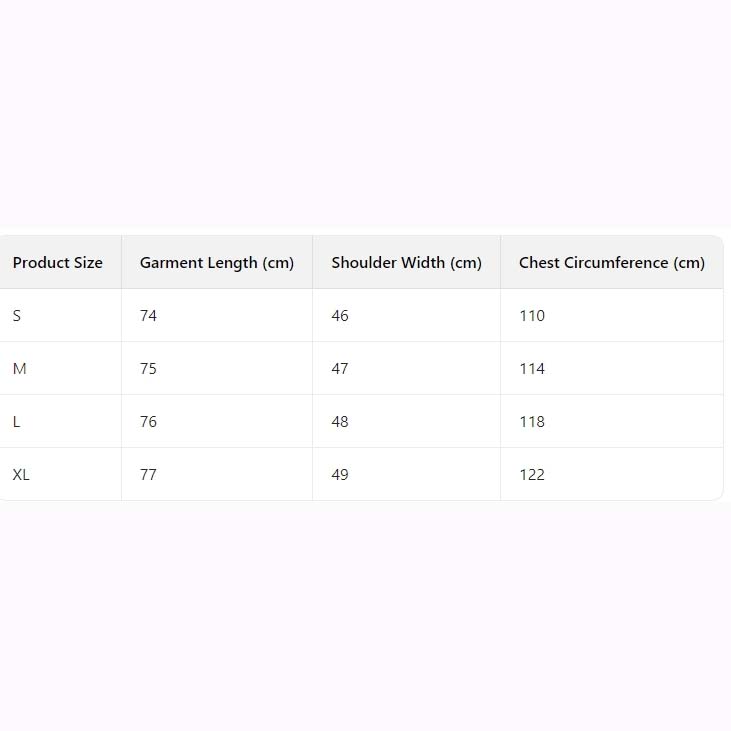Screen dimensions: 731x731
Task: Click shoulder width value 49
Action: (x=340, y=475)
